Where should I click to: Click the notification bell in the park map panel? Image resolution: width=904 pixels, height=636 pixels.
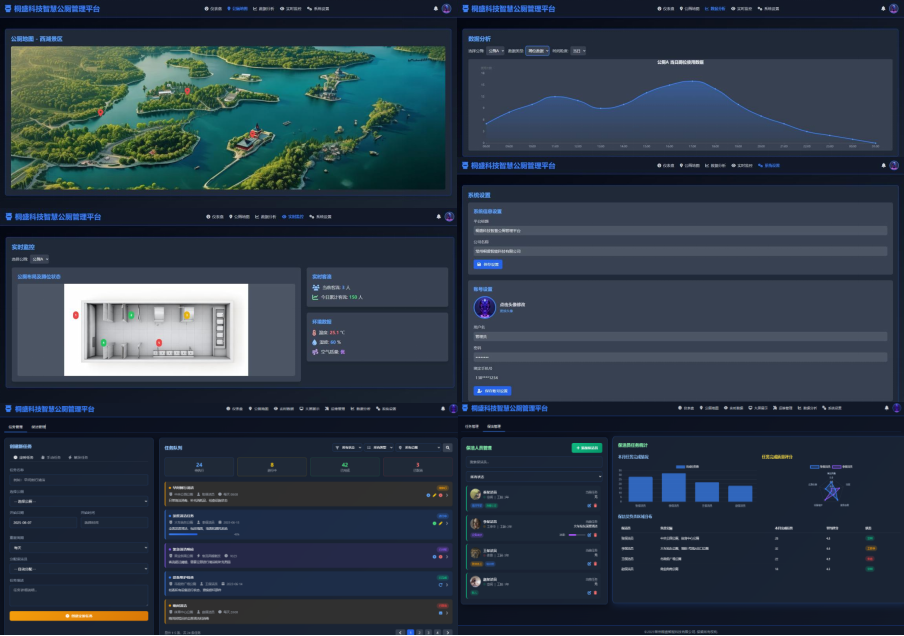436,9
